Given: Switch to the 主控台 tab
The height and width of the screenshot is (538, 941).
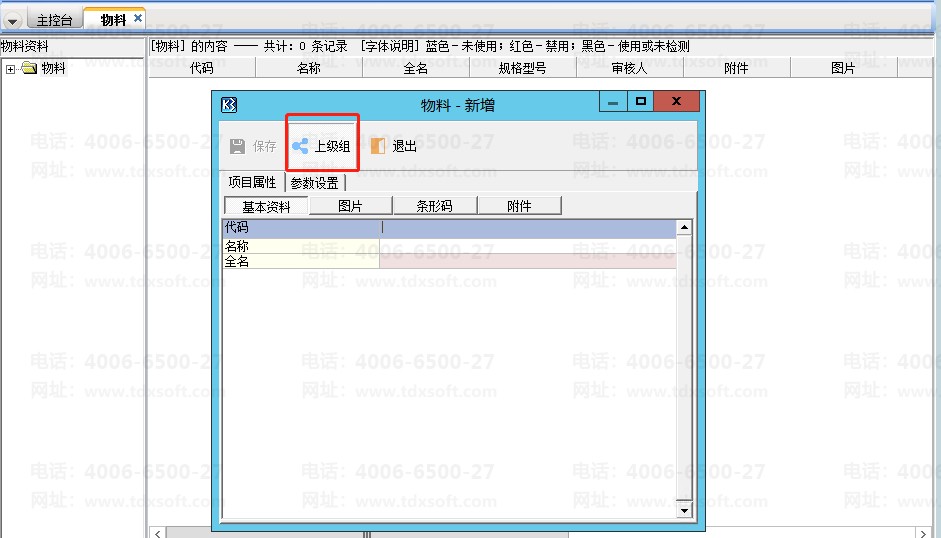Looking at the screenshot, I should tap(54, 20).
